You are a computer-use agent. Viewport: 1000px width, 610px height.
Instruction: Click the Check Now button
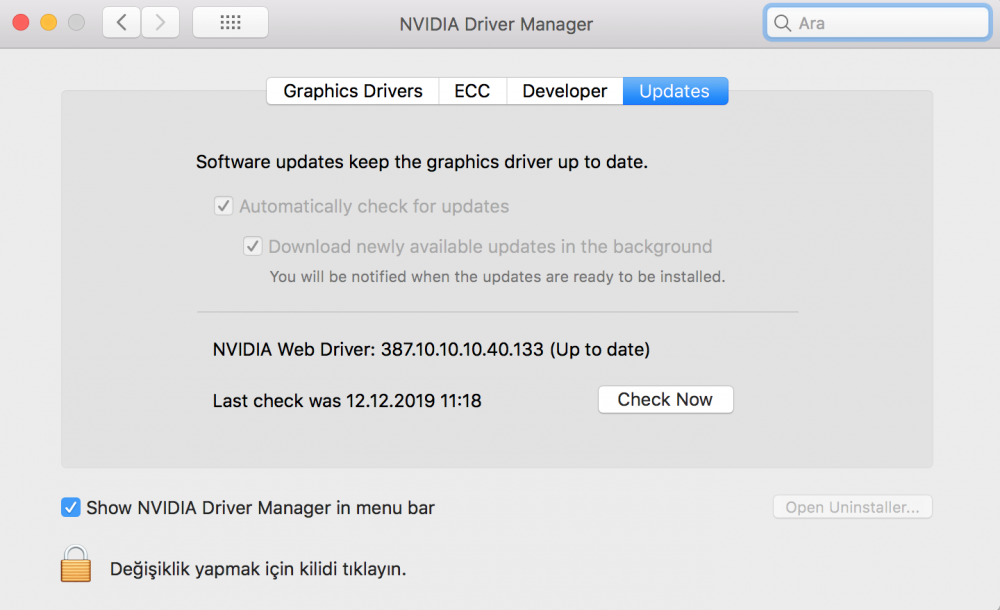tap(665, 399)
